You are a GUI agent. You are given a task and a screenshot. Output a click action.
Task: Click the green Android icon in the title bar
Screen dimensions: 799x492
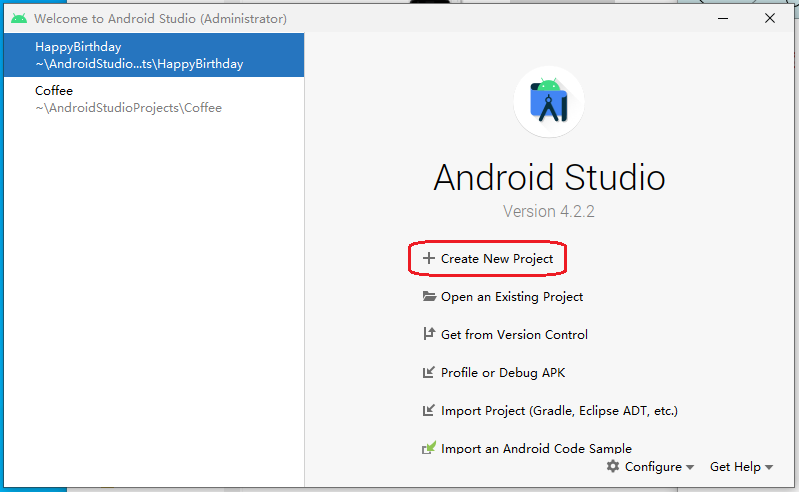19,18
